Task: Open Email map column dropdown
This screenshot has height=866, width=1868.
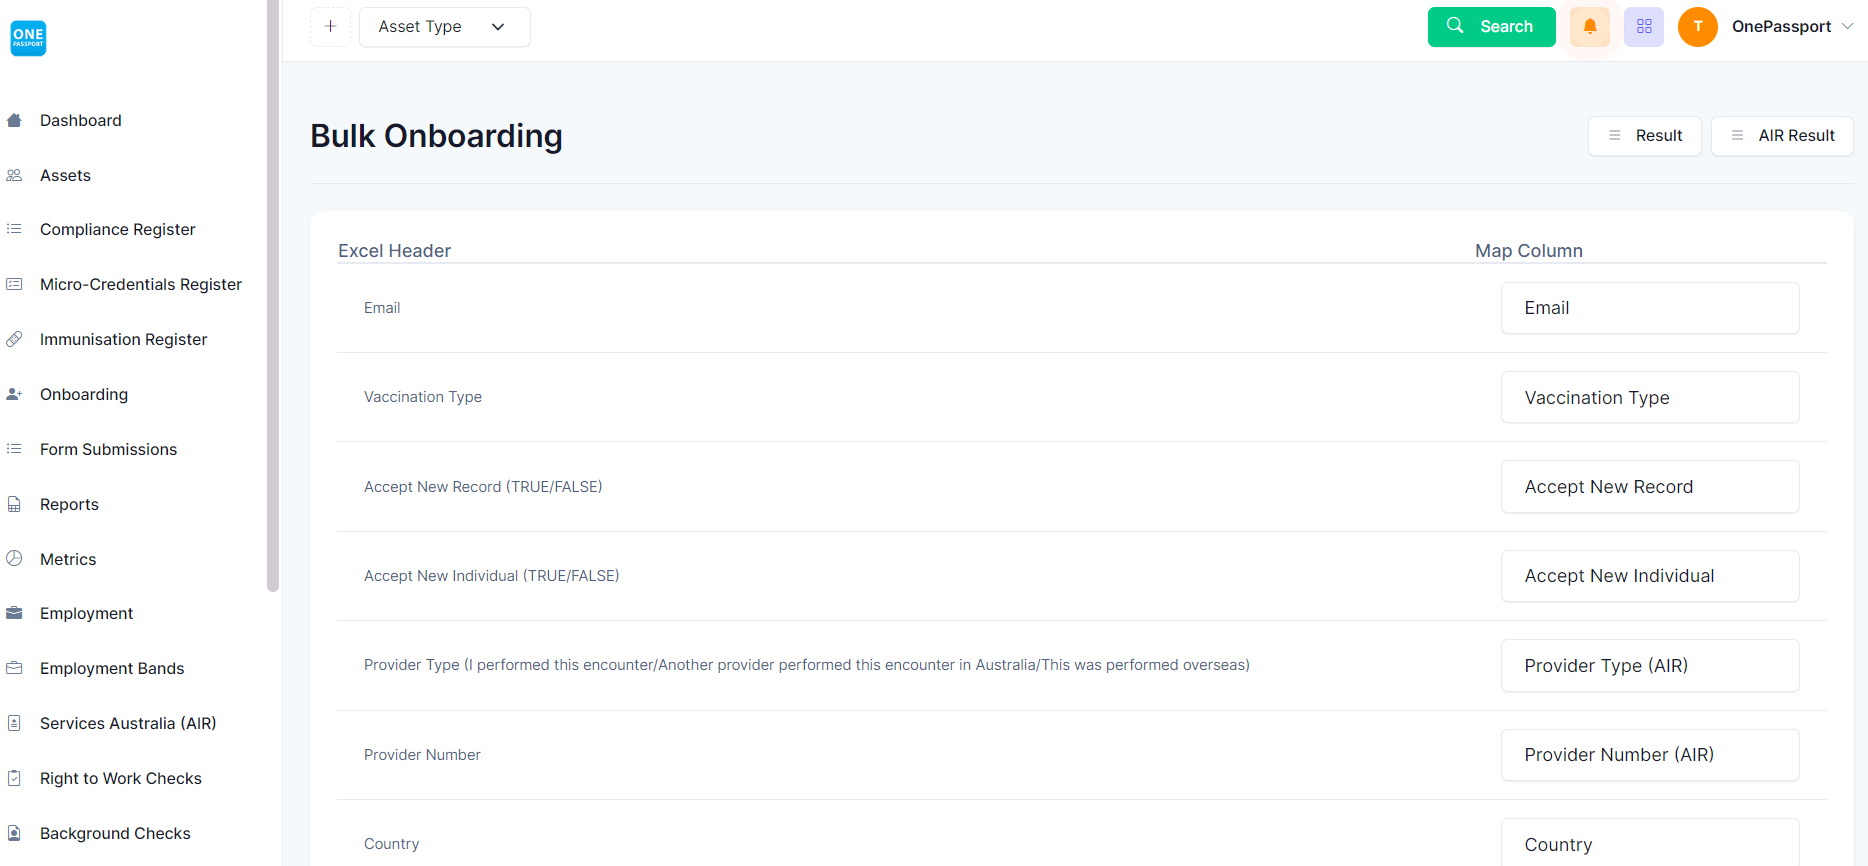Action: click(1650, 308)
